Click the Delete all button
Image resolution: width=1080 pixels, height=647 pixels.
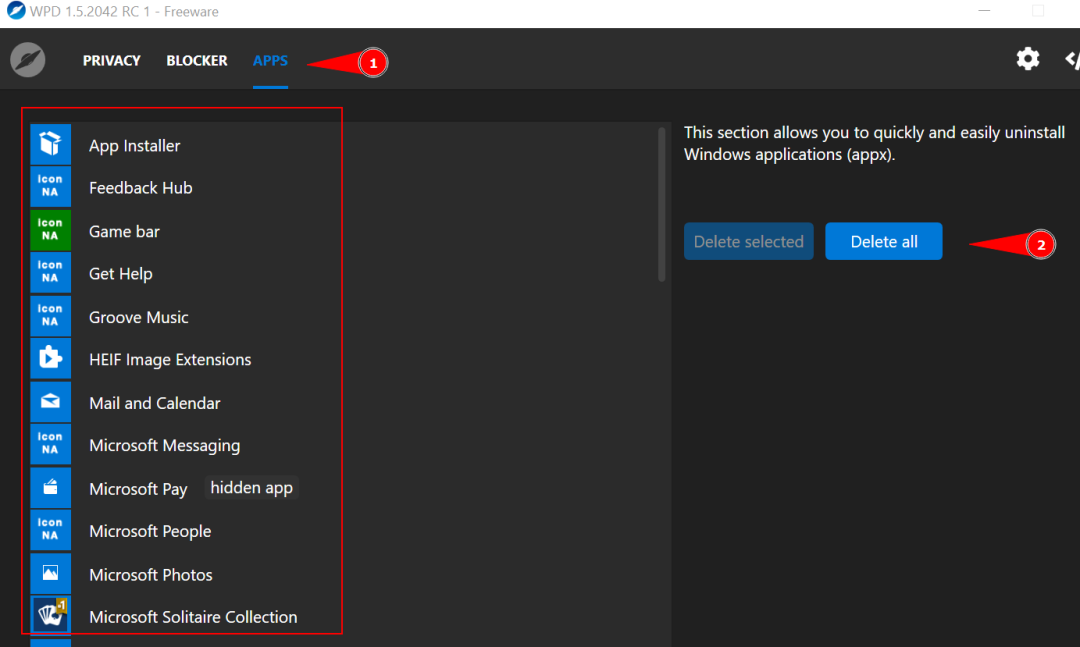pyautogui.click(x=884, y=241)
